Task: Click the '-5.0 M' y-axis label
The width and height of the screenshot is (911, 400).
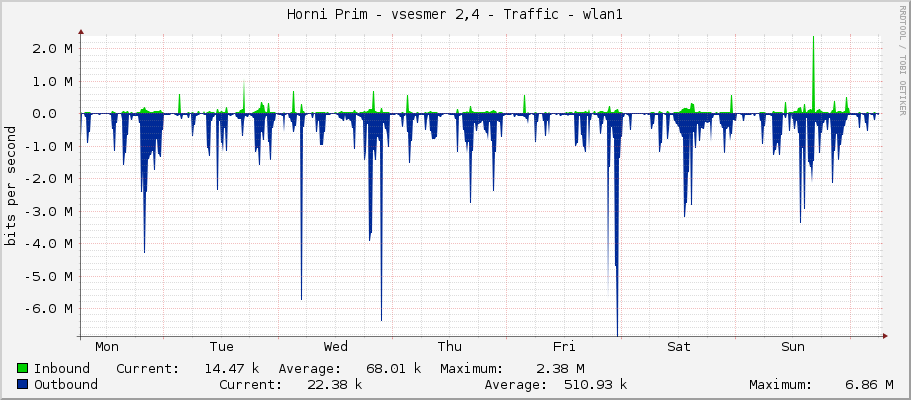Action: pos(49,276)
